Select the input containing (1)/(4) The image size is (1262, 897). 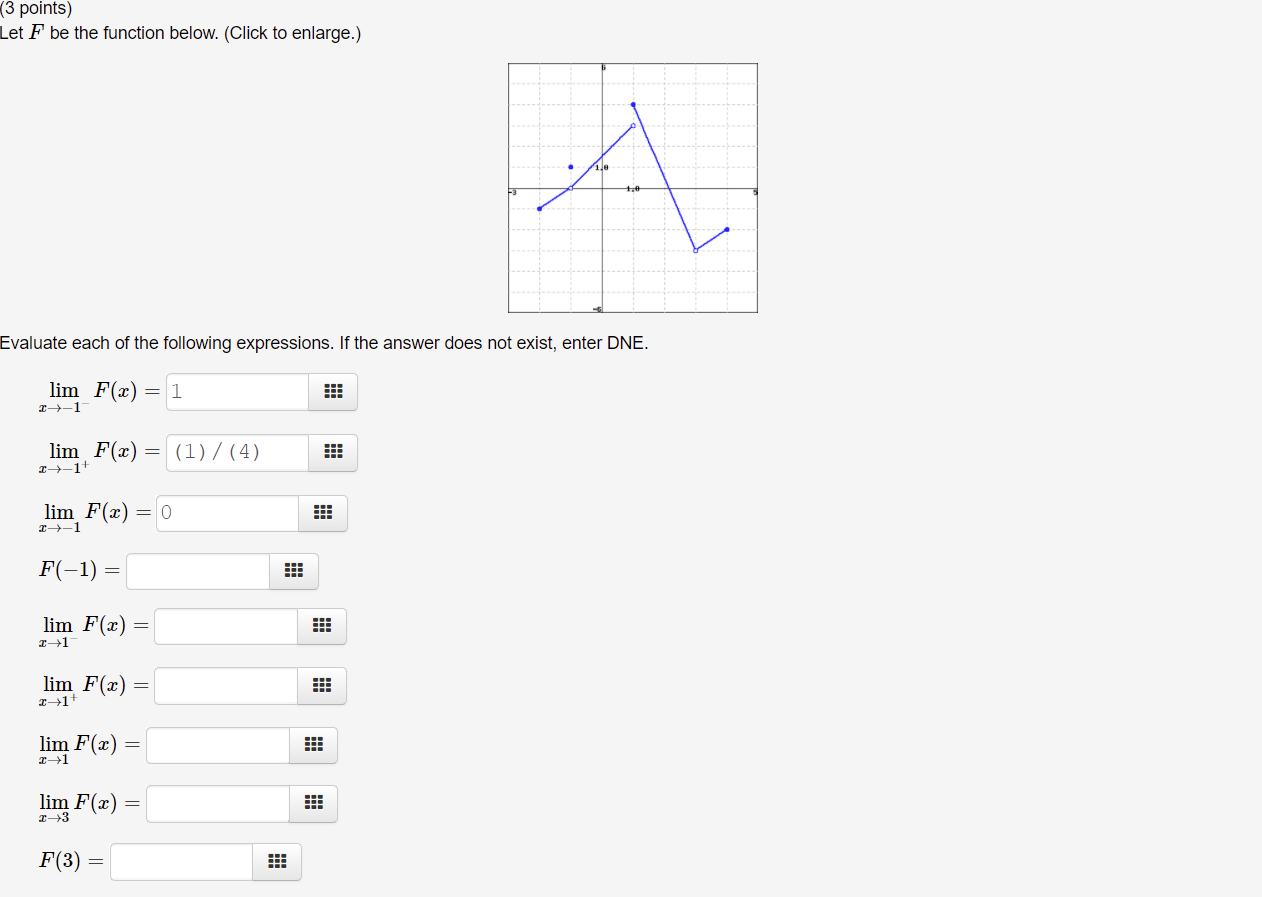(x=237, y=452)
